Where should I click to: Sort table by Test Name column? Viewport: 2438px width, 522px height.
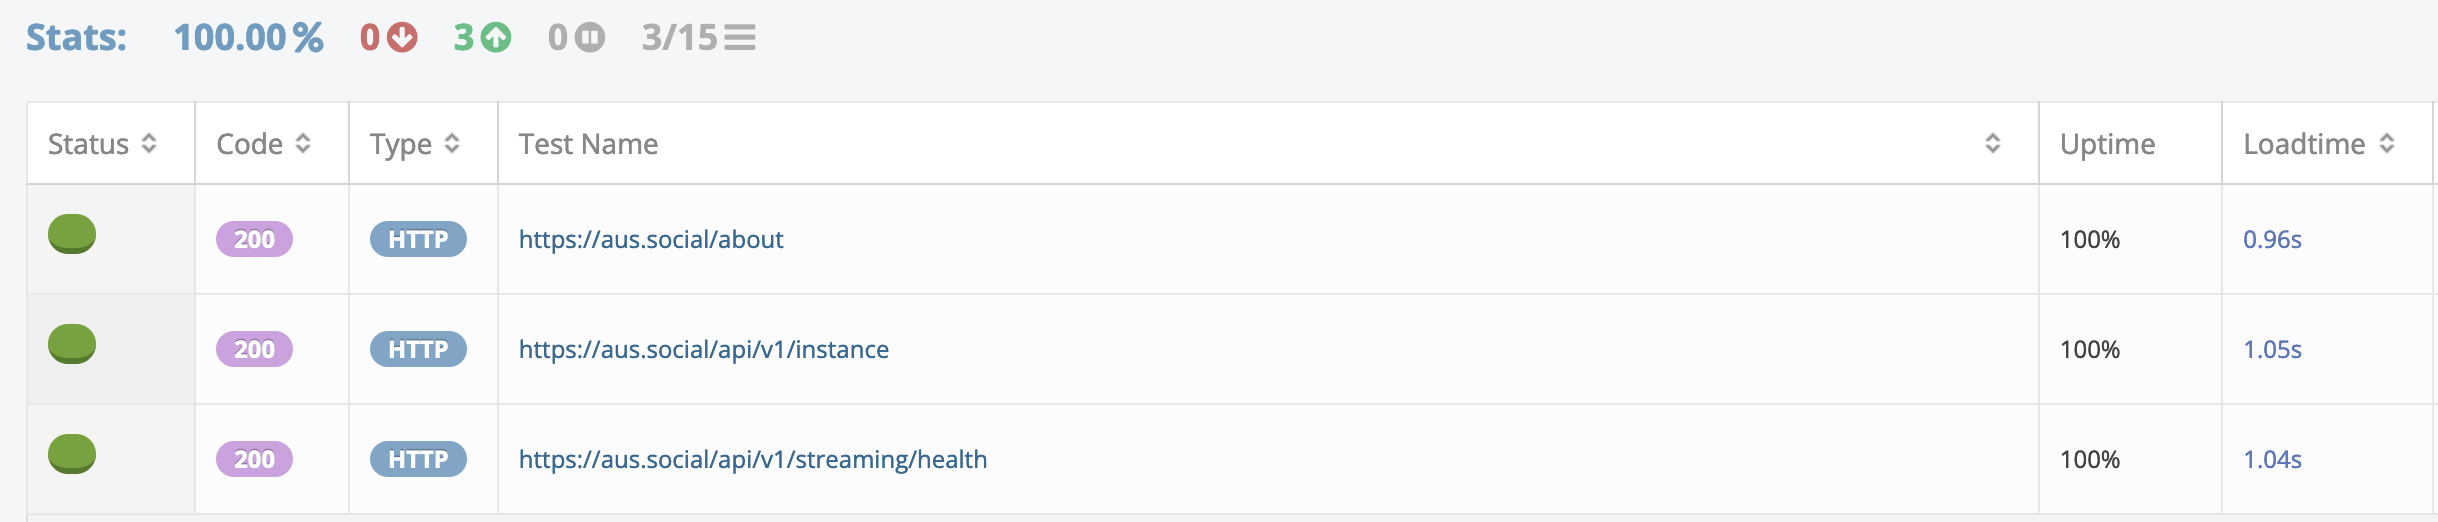(x=1992, y=143)
